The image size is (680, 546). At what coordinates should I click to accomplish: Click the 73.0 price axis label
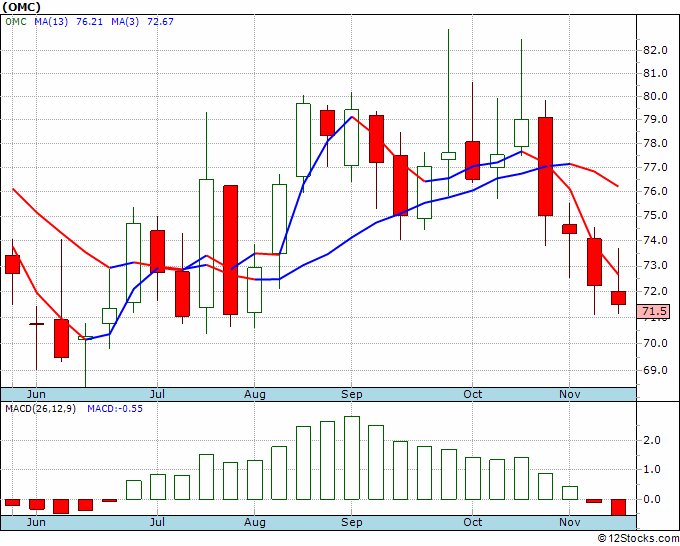655,265
